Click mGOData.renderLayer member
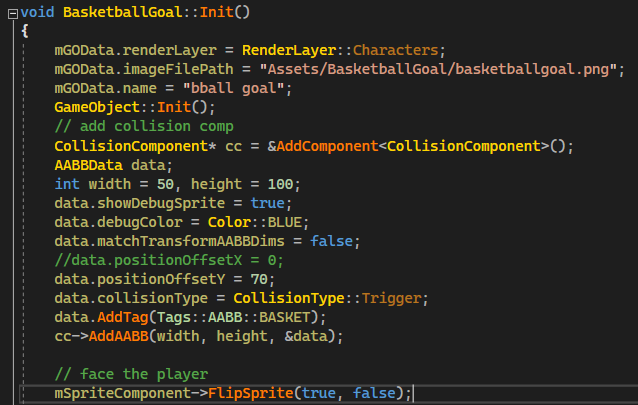The width and height of the screenshot is (638, 405). [x=135, y=50]
